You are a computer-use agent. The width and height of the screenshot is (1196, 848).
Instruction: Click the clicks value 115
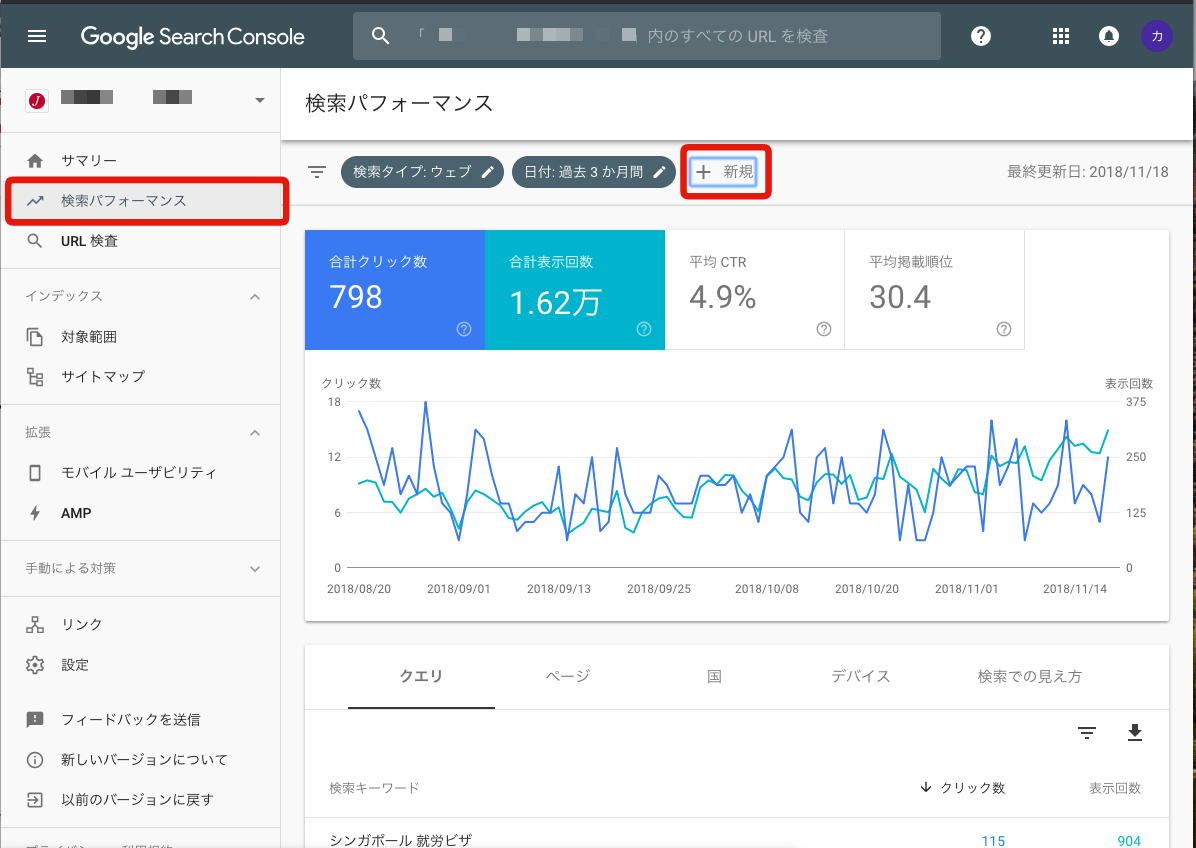tap(992, 840)
